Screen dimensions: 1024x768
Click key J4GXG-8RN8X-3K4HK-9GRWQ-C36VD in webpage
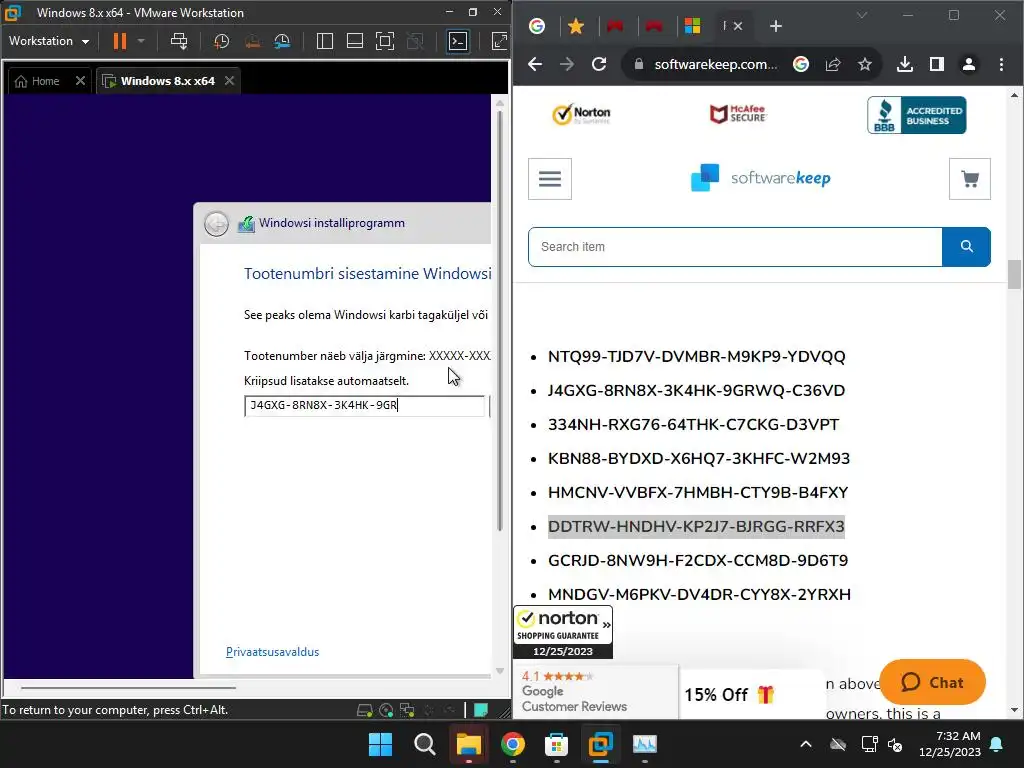coord(696,391)
